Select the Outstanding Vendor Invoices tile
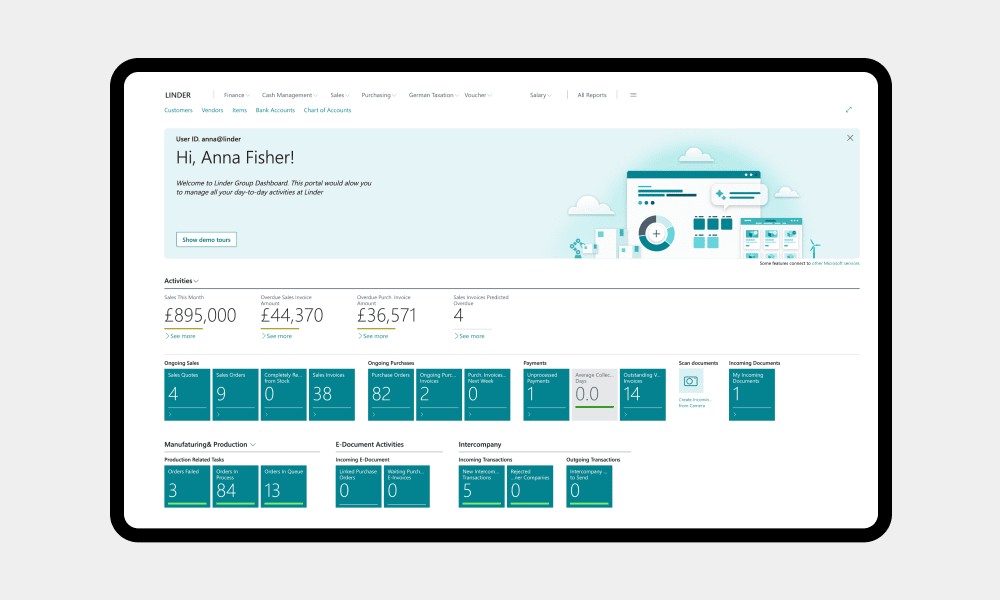The height and width of the screenshot is (600, 1000). coord(642,394)
